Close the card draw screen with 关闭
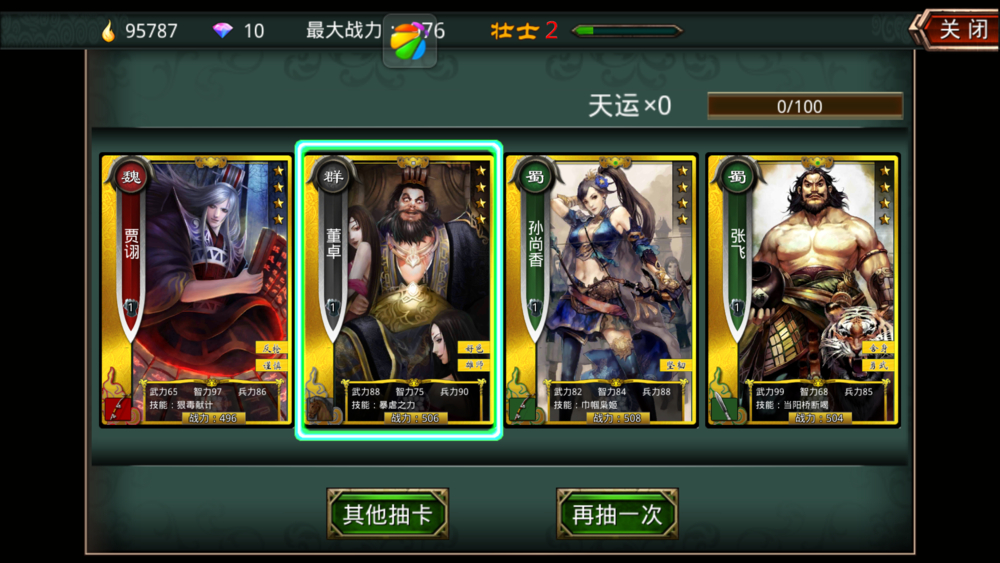Viewport: 1000px width, 563px height. [955, 29]
